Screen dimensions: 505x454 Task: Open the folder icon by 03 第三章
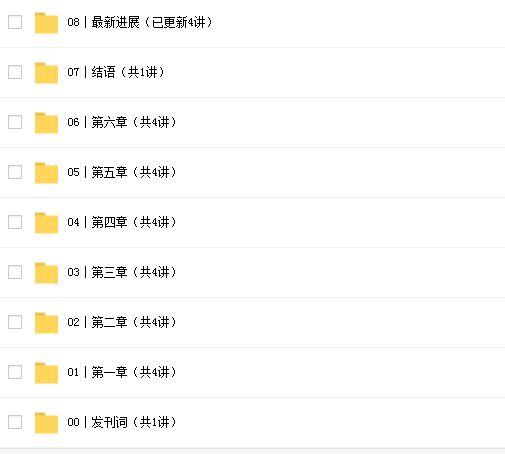point(46,273)
